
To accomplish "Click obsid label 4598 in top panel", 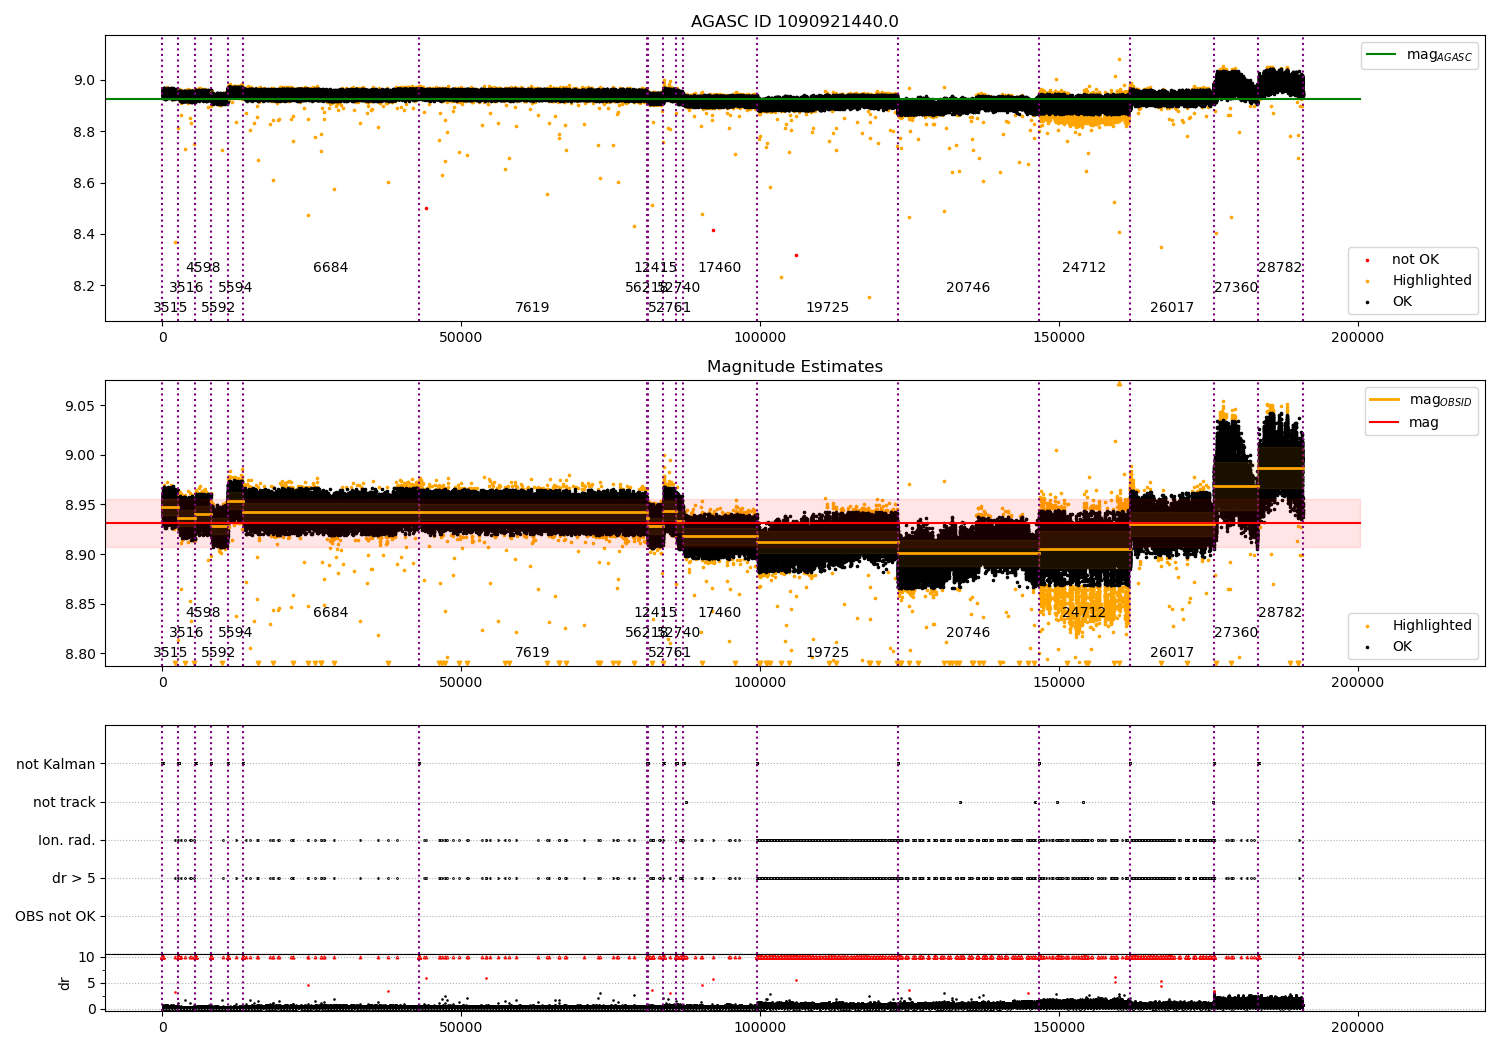I will point(203,268).
